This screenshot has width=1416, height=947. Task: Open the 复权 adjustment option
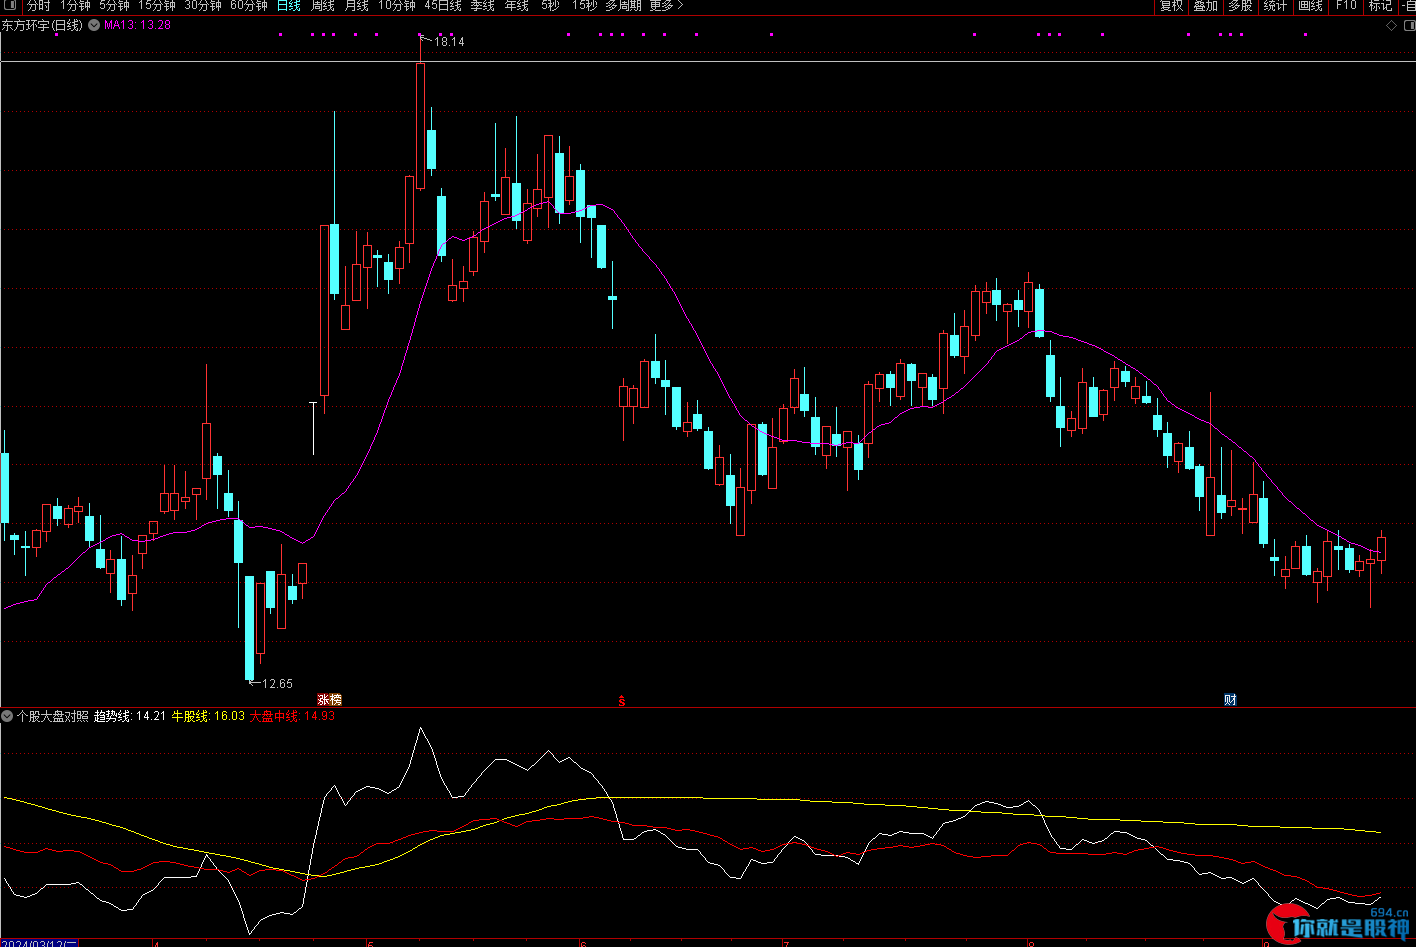click(x=1172, y=5)
